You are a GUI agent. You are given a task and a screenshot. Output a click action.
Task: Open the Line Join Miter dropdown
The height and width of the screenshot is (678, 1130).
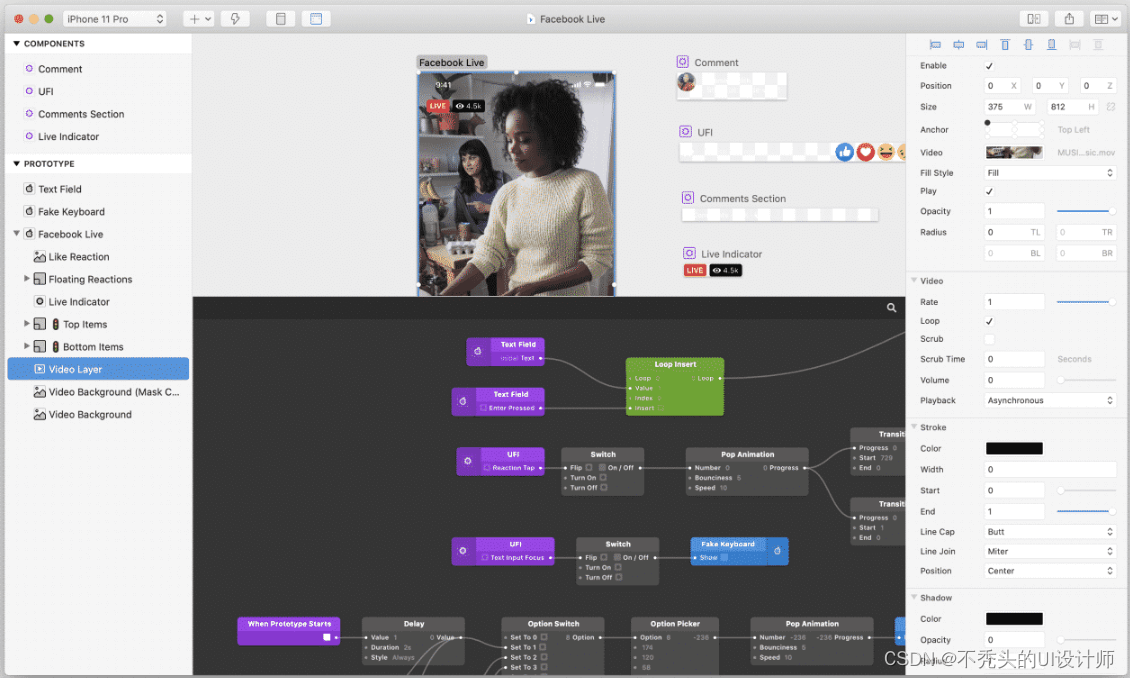pos(1050,551)
